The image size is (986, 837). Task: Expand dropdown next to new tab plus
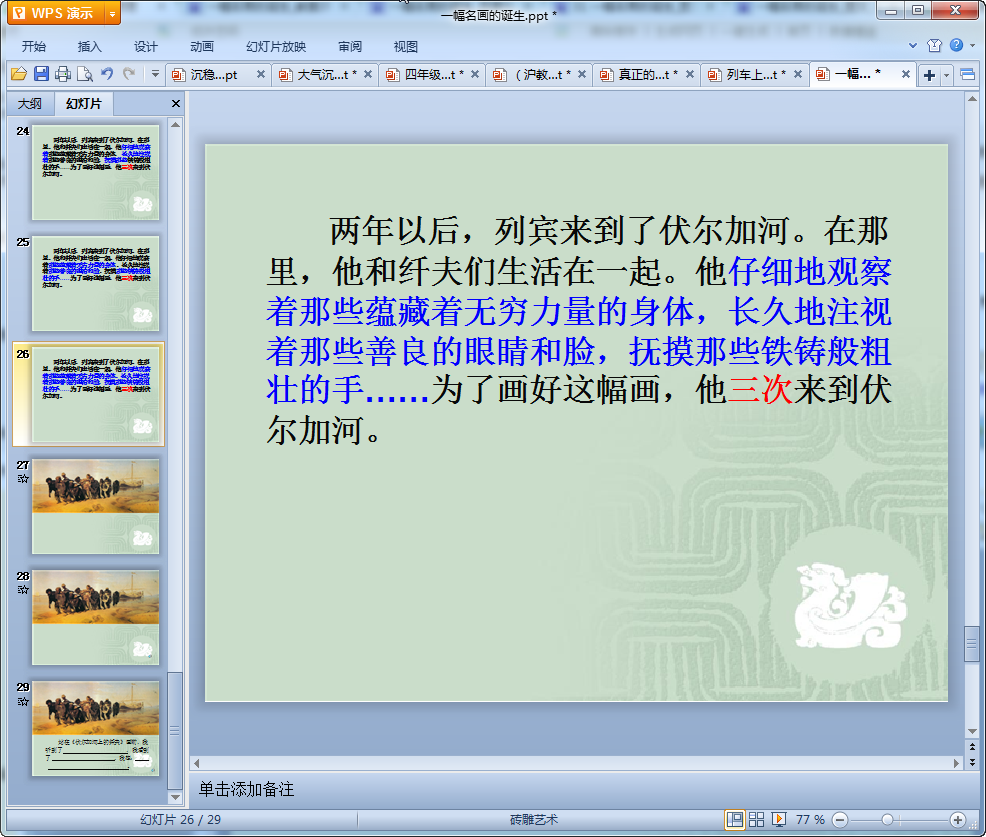coord(946,75)
